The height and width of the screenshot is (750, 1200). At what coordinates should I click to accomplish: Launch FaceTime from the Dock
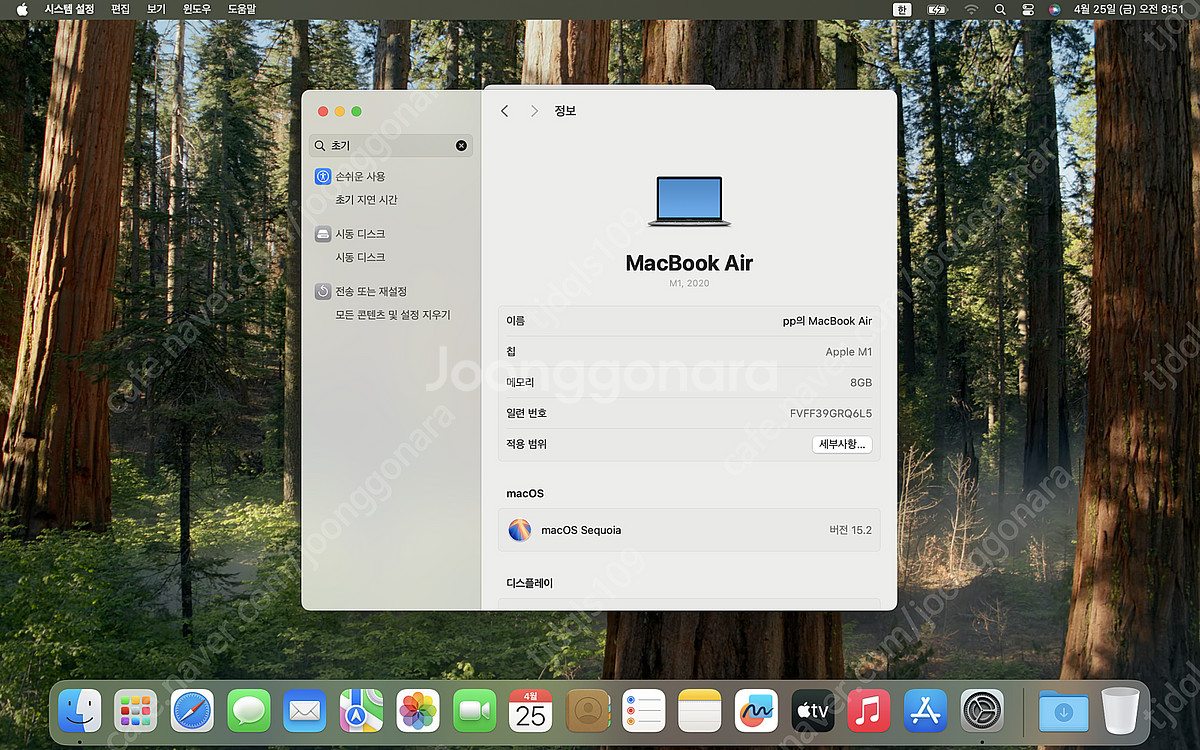coord(474,711)
